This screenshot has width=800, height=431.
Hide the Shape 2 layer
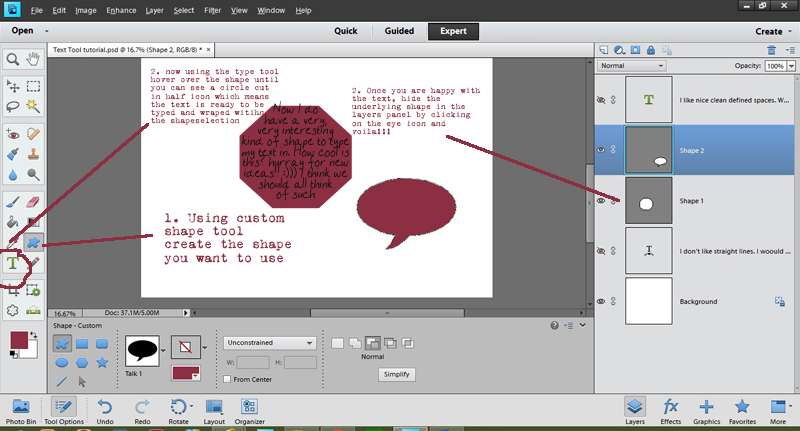click(x=603, y=149)
